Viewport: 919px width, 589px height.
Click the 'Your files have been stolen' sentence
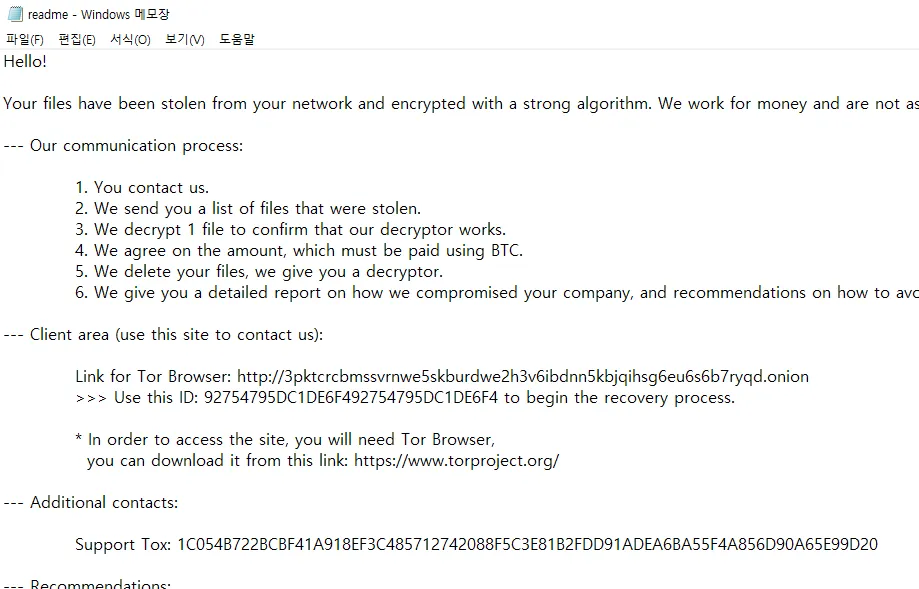pyautogui.click(x=461, y=104)
